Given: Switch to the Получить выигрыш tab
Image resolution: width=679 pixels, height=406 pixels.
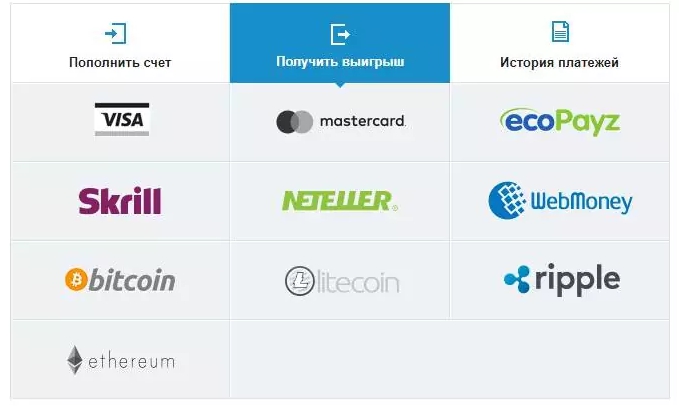Looking at the screenshot, I should click(340, 43).
